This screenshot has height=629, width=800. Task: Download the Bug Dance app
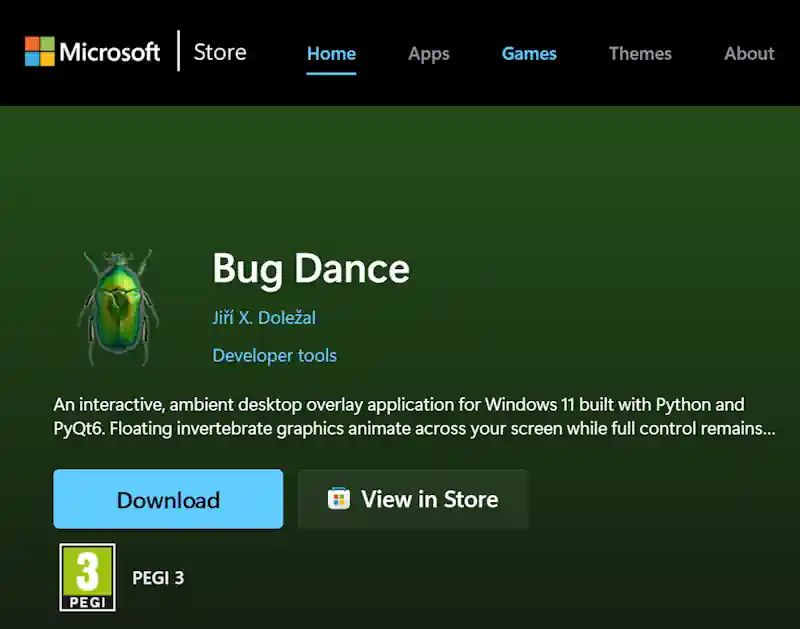(x=168, y=499)
